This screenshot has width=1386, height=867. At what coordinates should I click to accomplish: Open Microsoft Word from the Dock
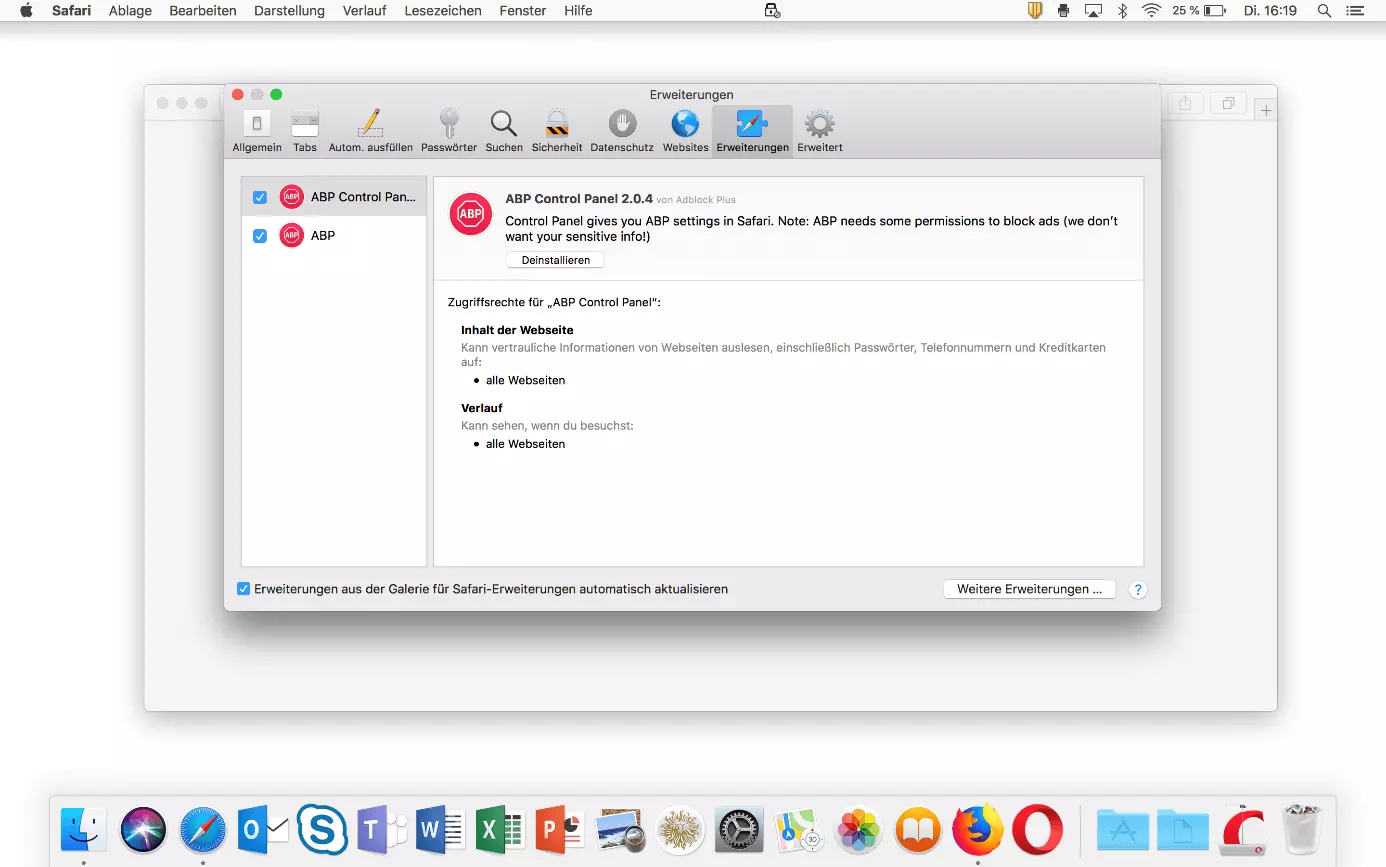point(441,829)
